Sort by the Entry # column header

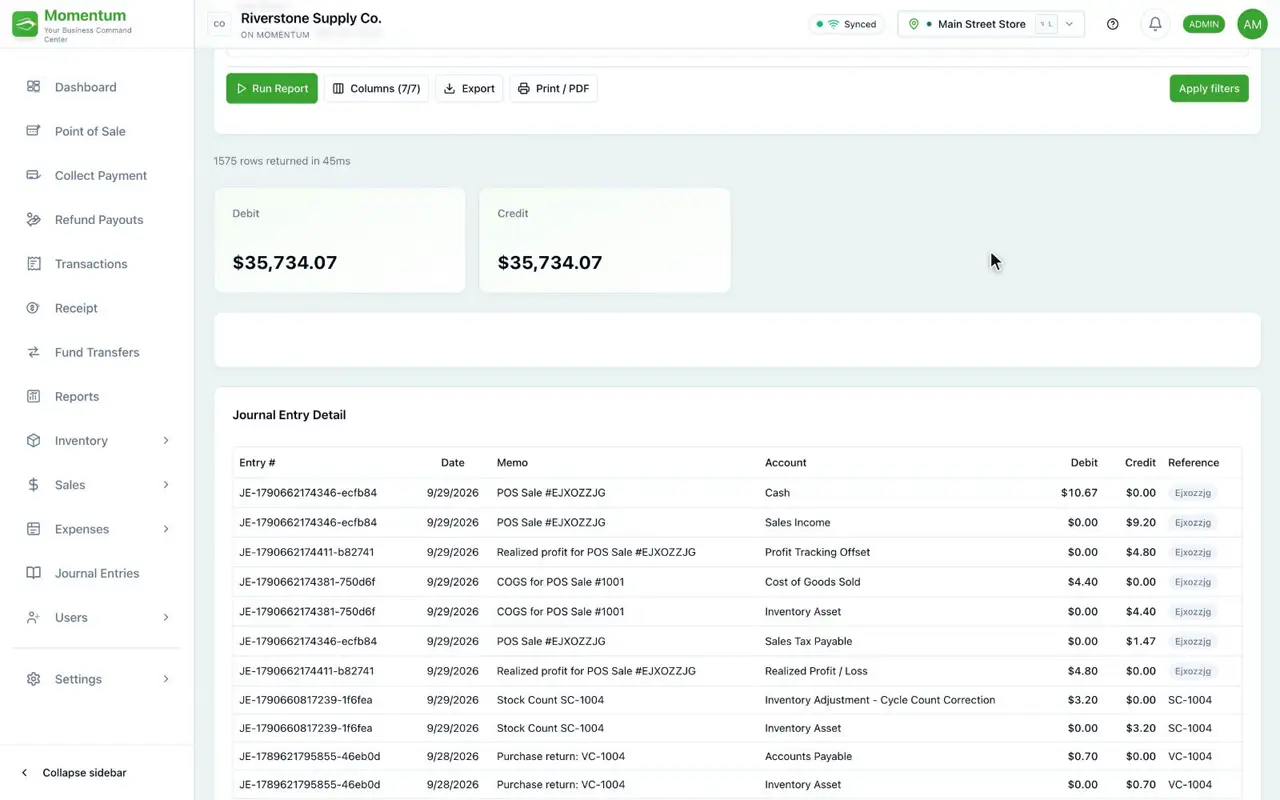[x=257, y=463]
